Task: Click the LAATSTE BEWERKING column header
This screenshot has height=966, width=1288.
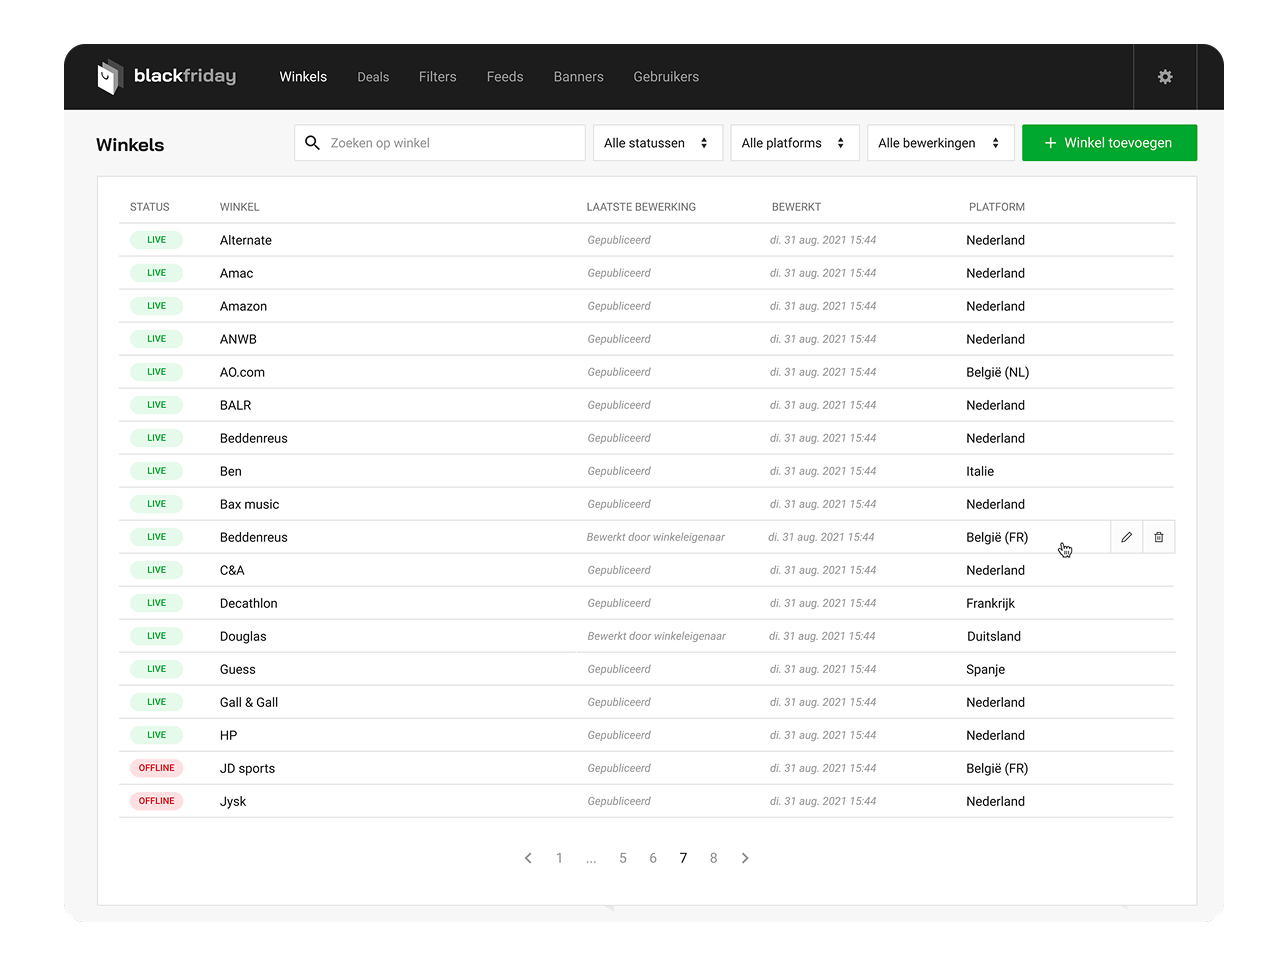Action: tap(641, 207)
